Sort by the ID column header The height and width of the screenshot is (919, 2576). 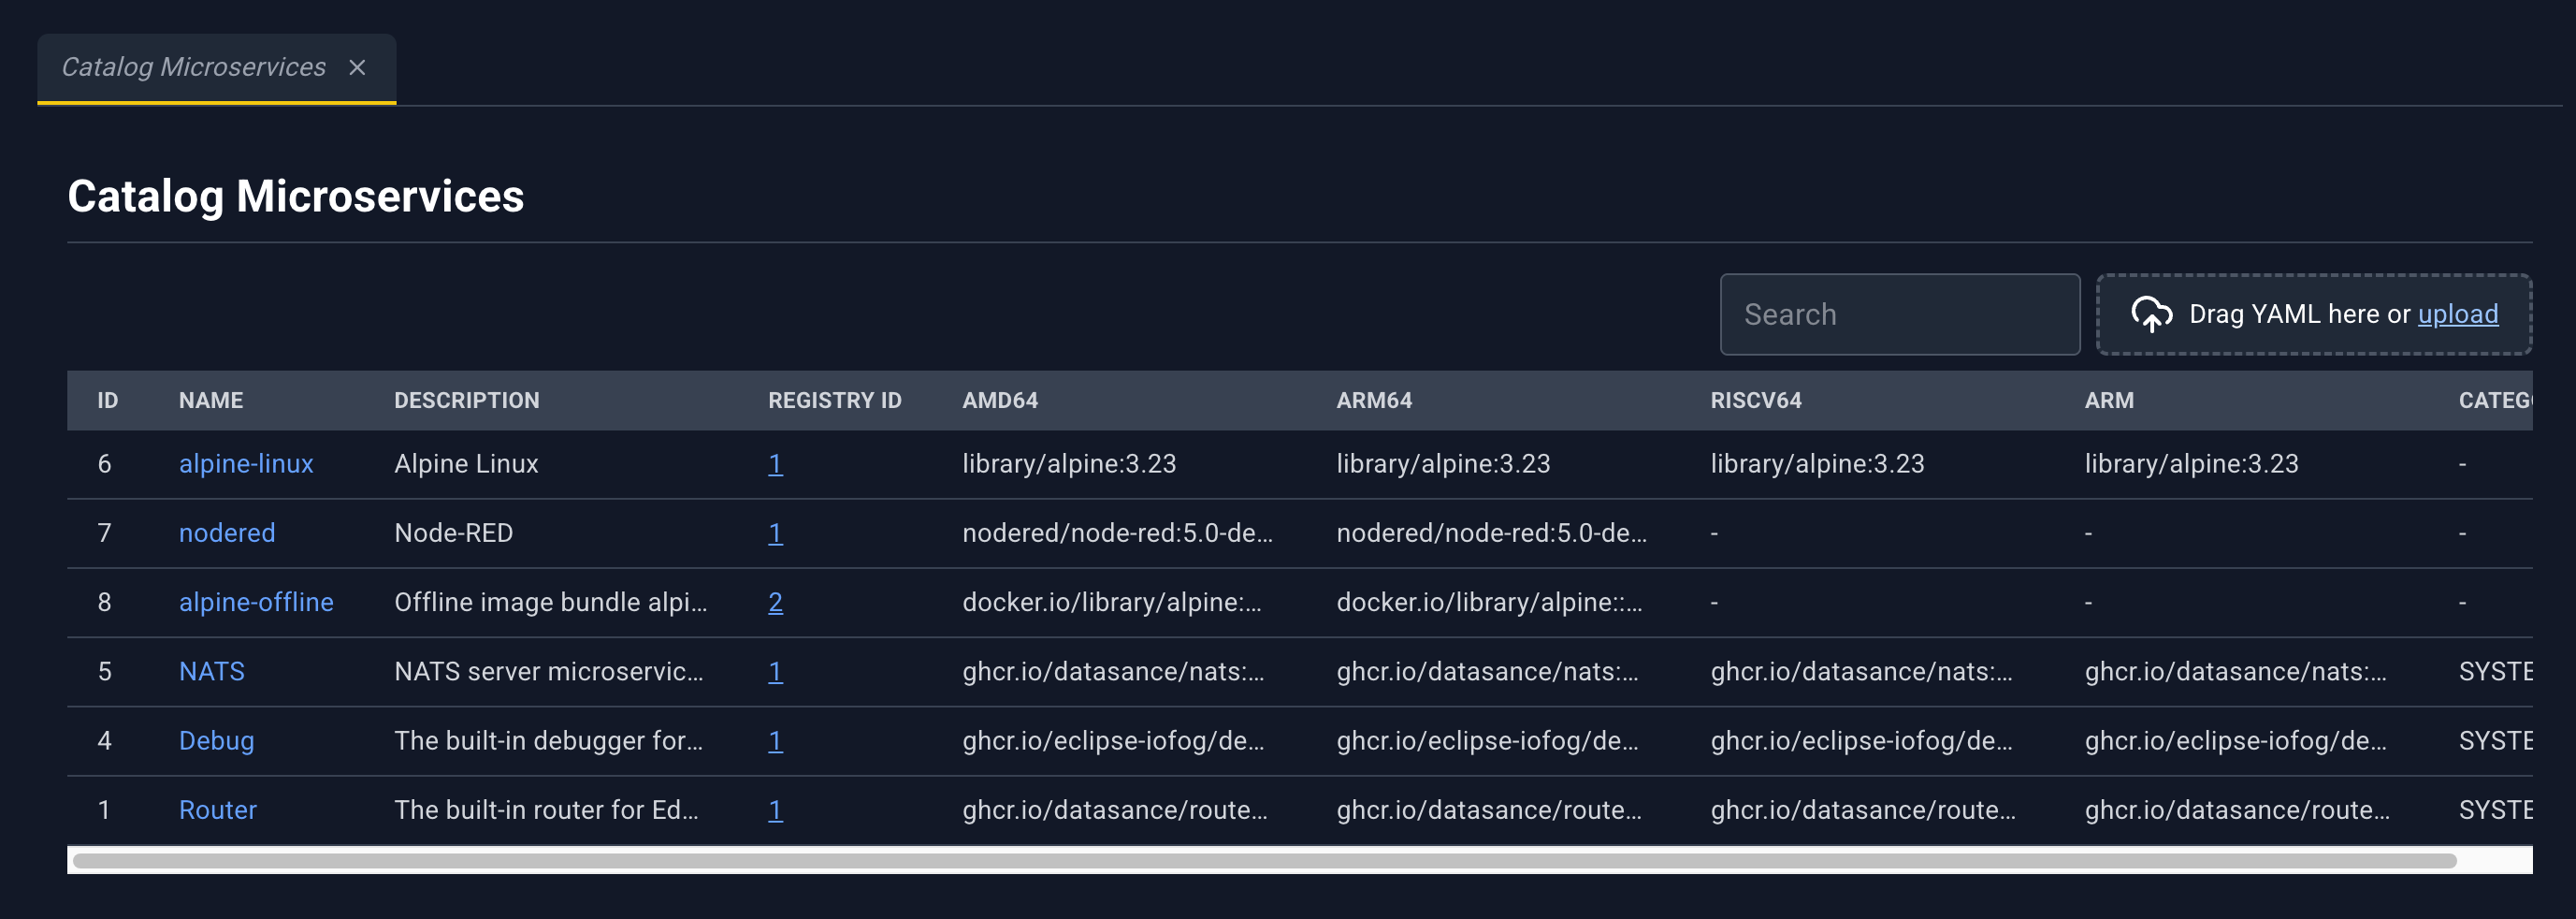click(x=108, y=401)
